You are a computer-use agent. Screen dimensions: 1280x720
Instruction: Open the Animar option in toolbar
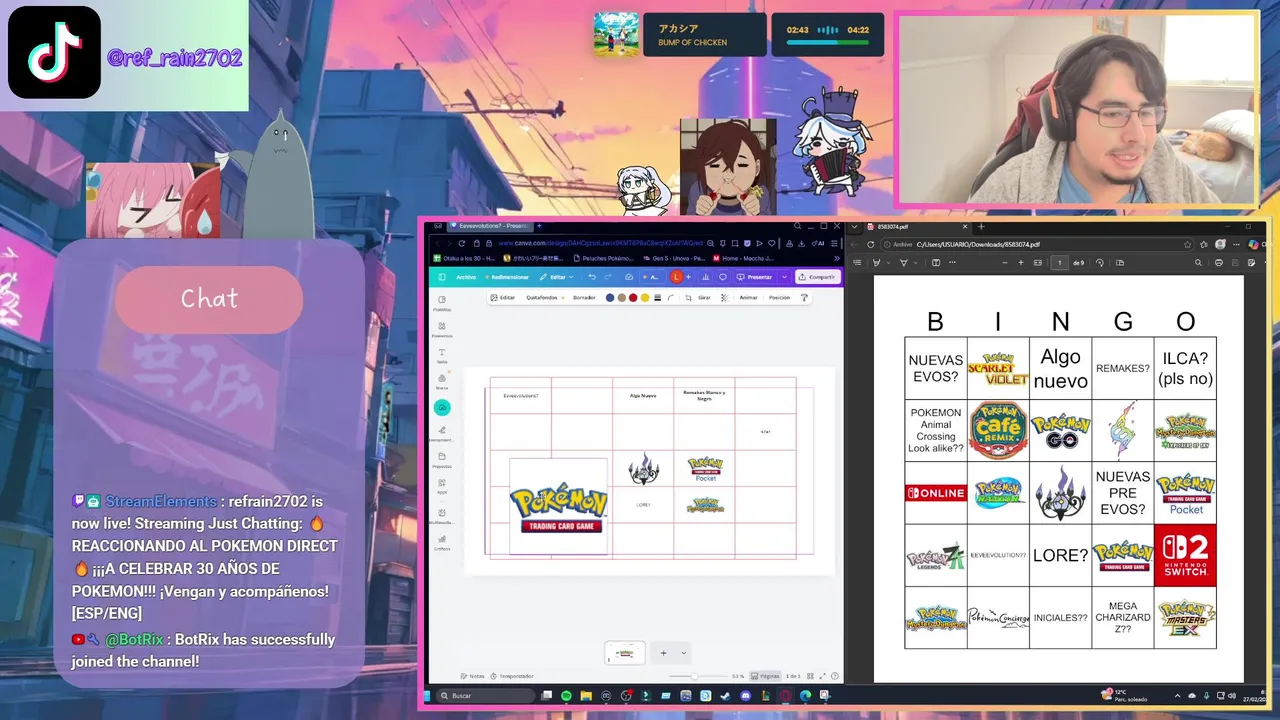pyautogui.click(x=748, y=298)
